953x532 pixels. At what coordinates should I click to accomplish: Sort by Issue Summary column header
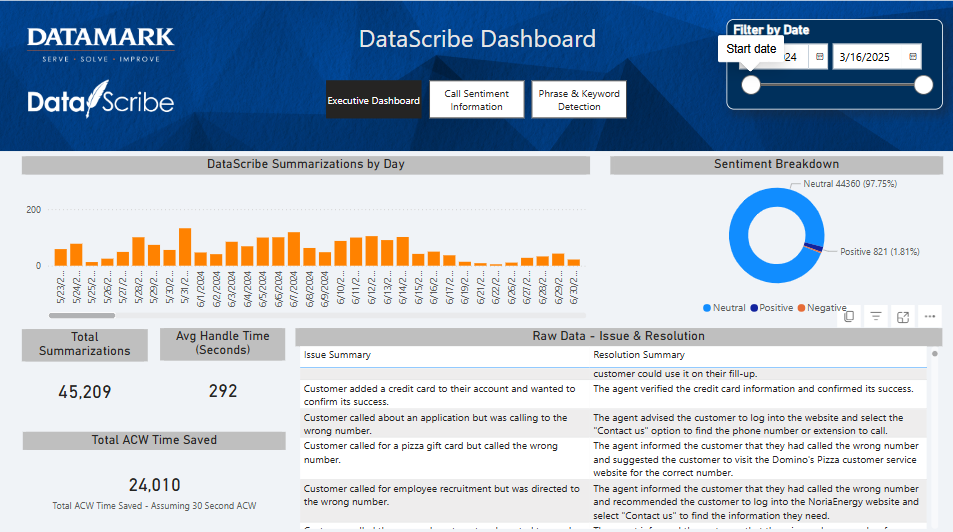(337, 354)
